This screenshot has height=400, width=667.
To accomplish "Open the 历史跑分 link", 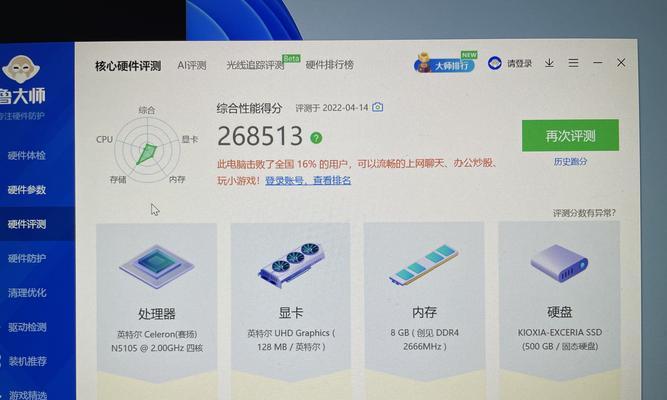I will pyautogui.click(x=570, y=162).
